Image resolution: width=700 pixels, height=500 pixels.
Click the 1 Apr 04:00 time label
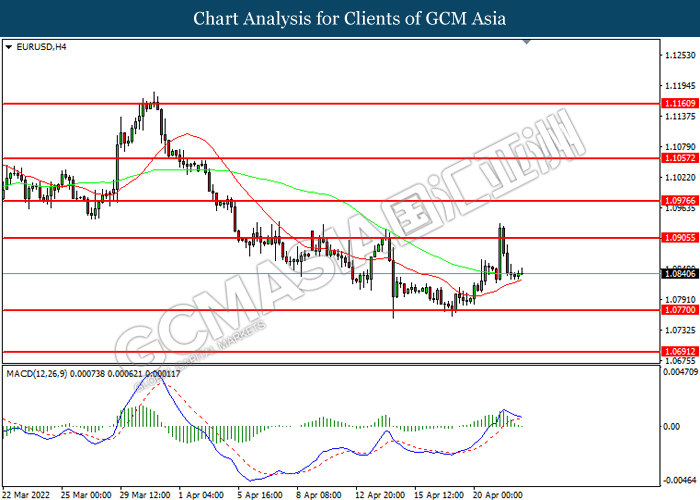tap(201, 495)
